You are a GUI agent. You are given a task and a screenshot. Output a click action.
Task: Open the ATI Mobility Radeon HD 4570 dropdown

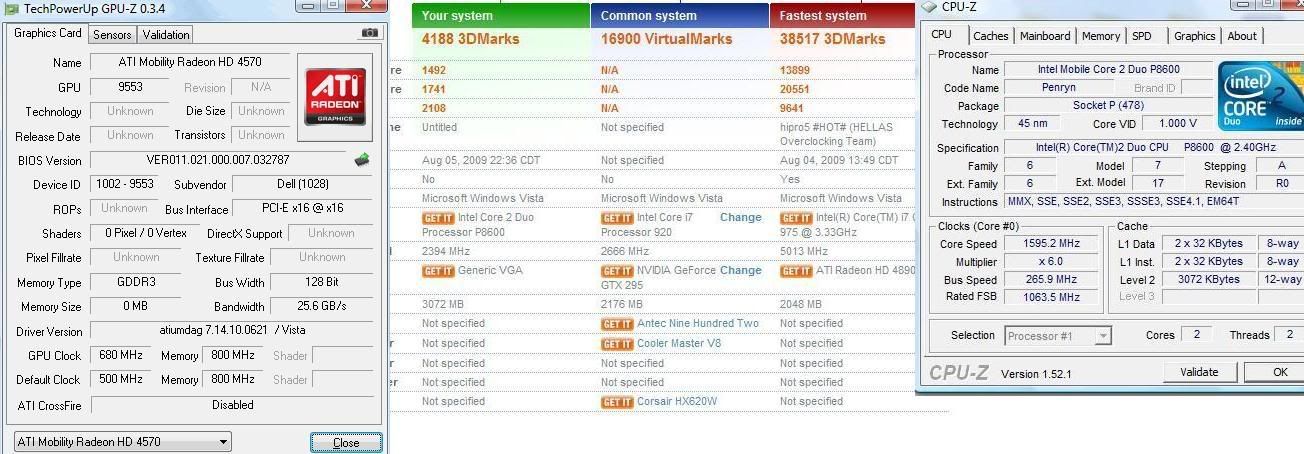pyautogui.click(x=123, y=441)
